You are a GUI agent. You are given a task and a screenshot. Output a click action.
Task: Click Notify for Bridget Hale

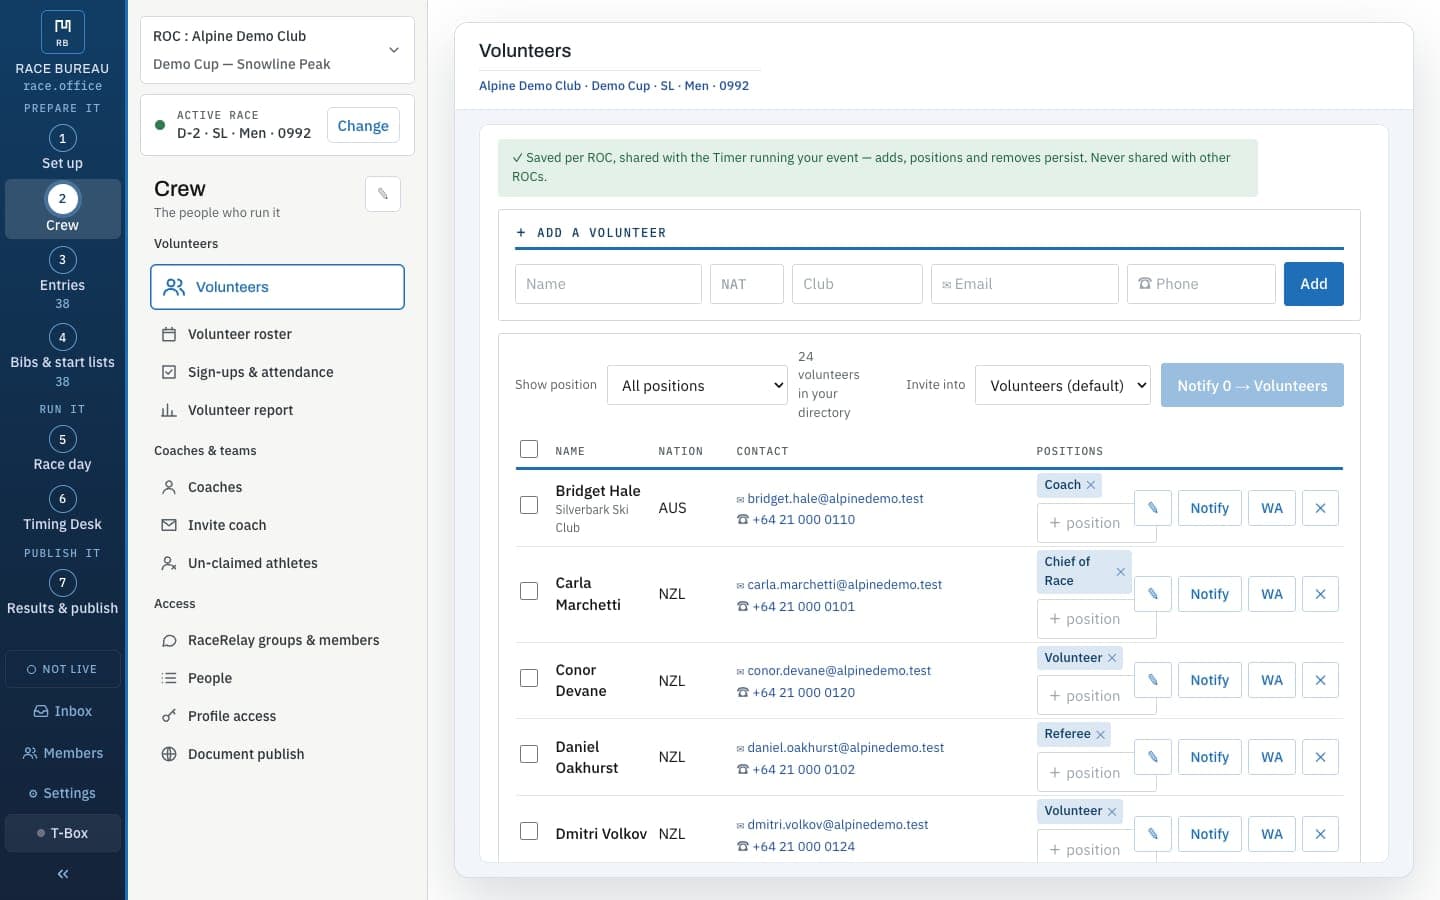coord(1209,508)
